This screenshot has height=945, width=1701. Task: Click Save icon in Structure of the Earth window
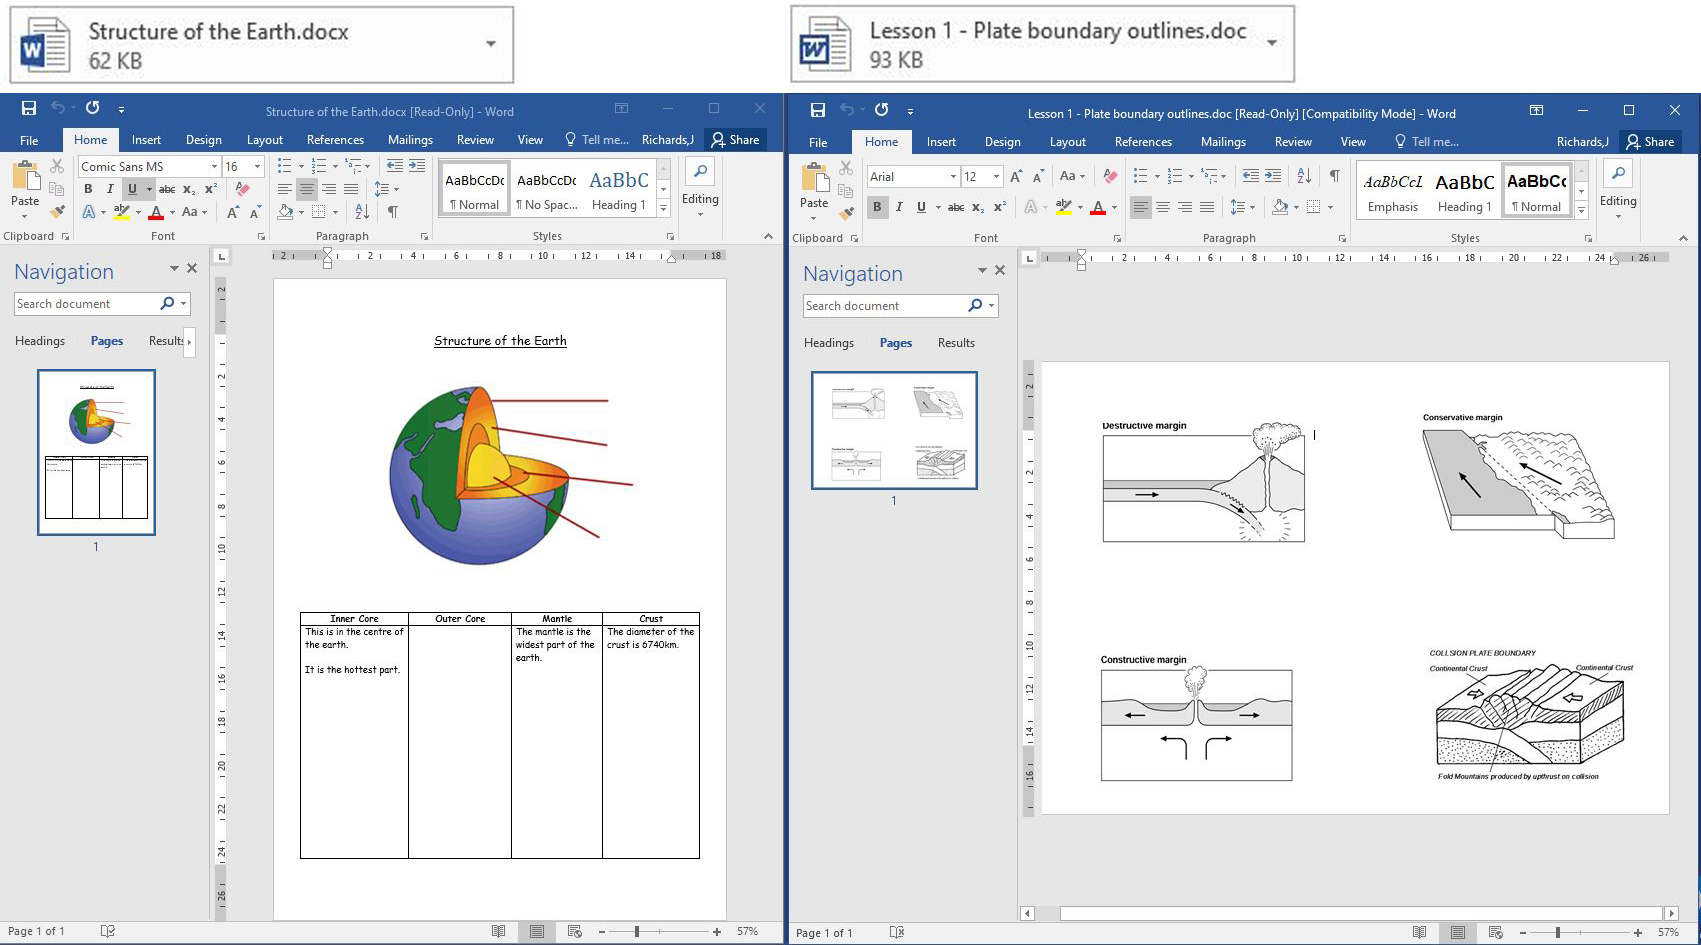point(29,109)
